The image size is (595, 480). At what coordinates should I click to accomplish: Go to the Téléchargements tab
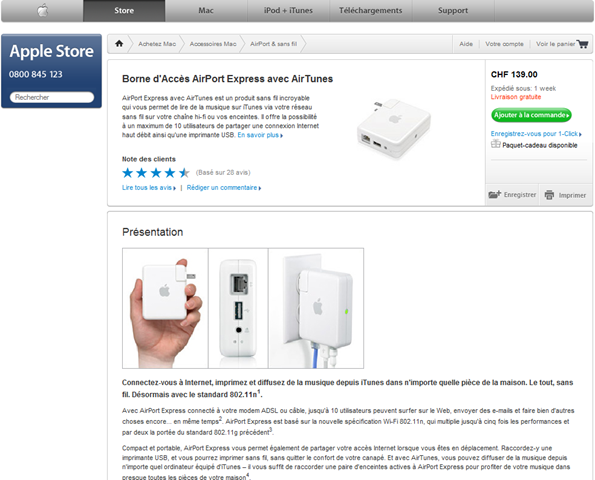(x=371, y=11)
